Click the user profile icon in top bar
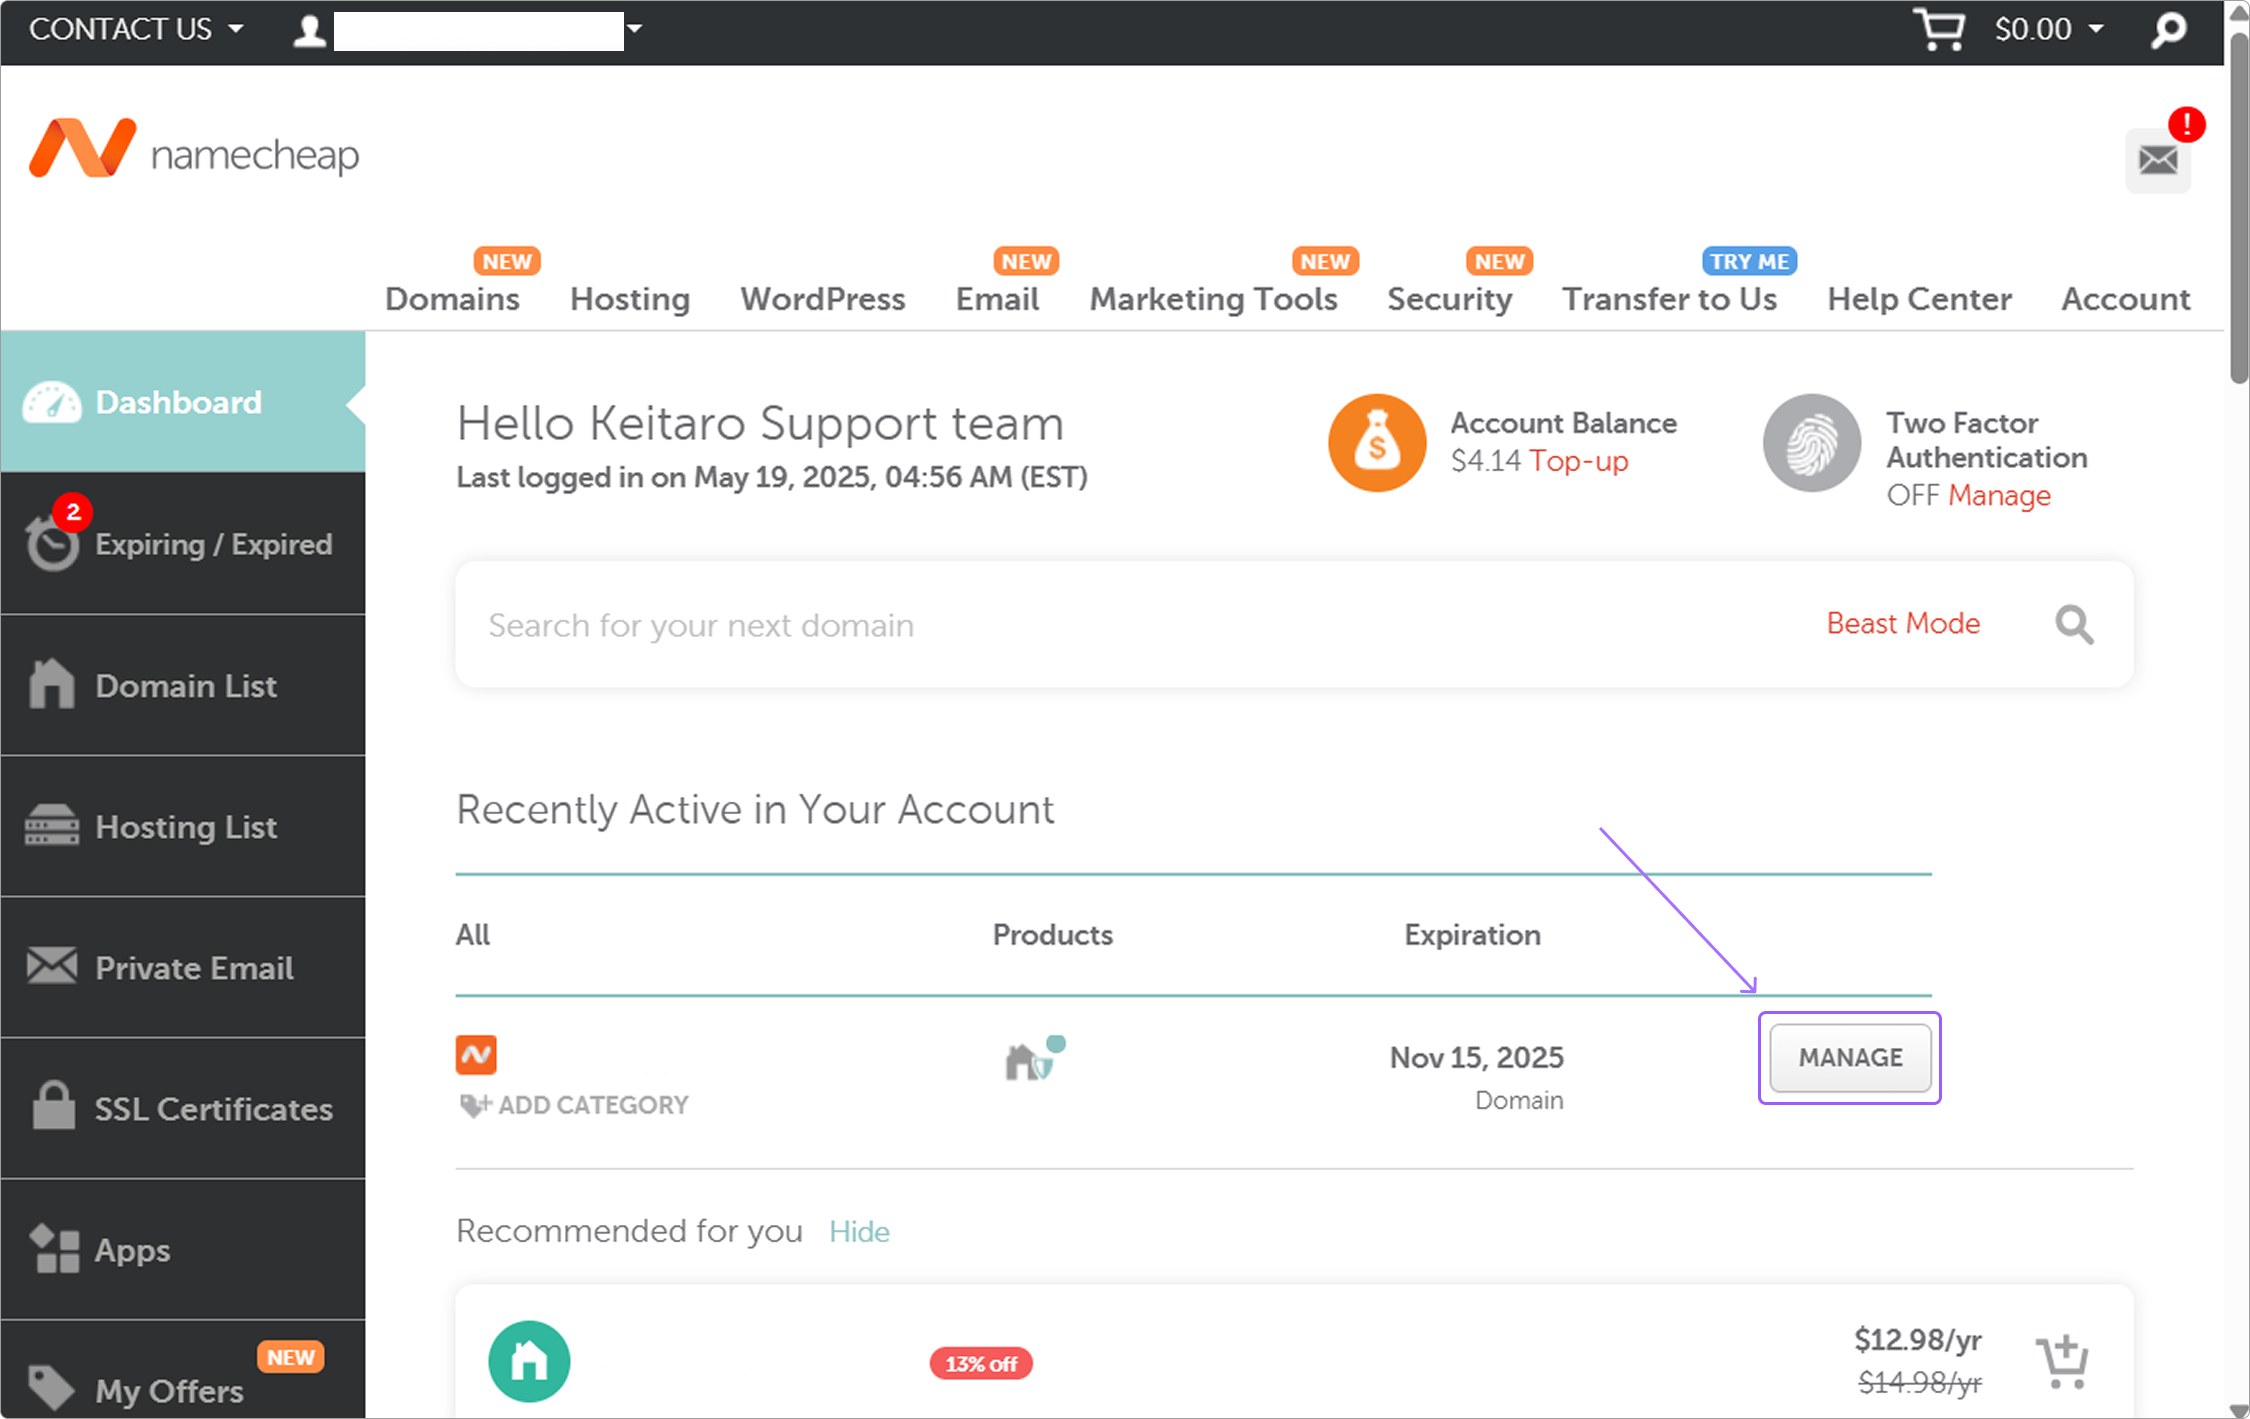The width and height of the screenshot is (2250, 1419). point(309,30)
